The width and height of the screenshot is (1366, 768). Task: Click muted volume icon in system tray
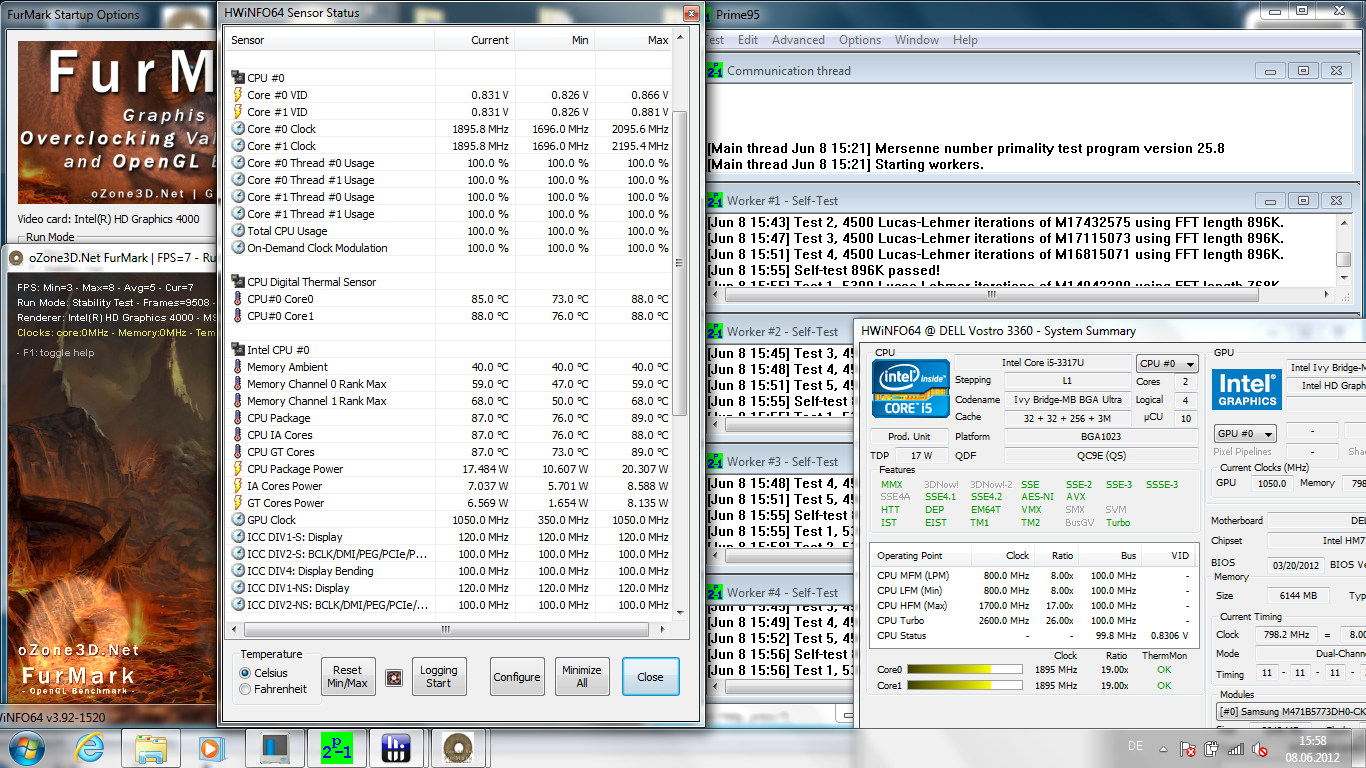pyautogui.click(x=1260, y=749)
